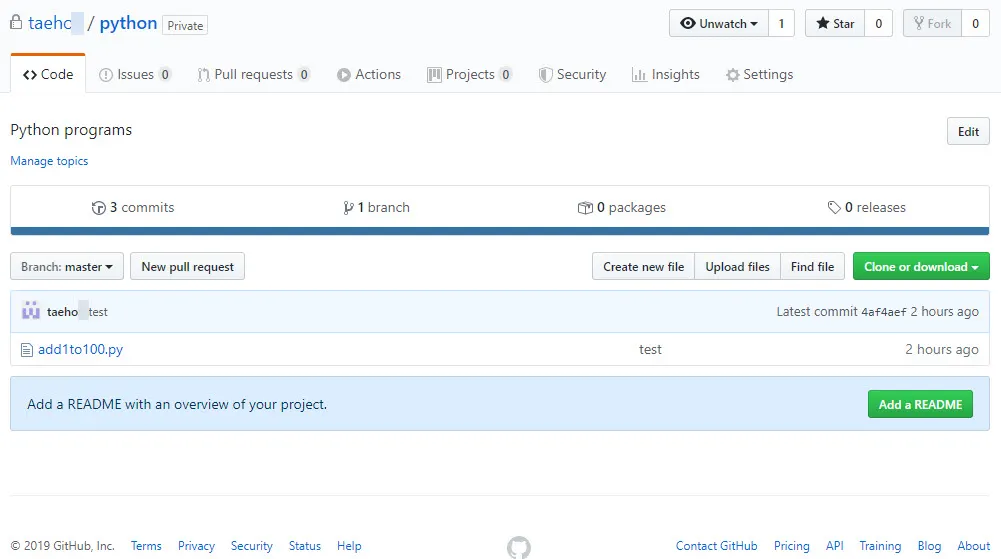Open the Security footer link
Viewport: 1001px width, 559px height.
coord(252,546)
